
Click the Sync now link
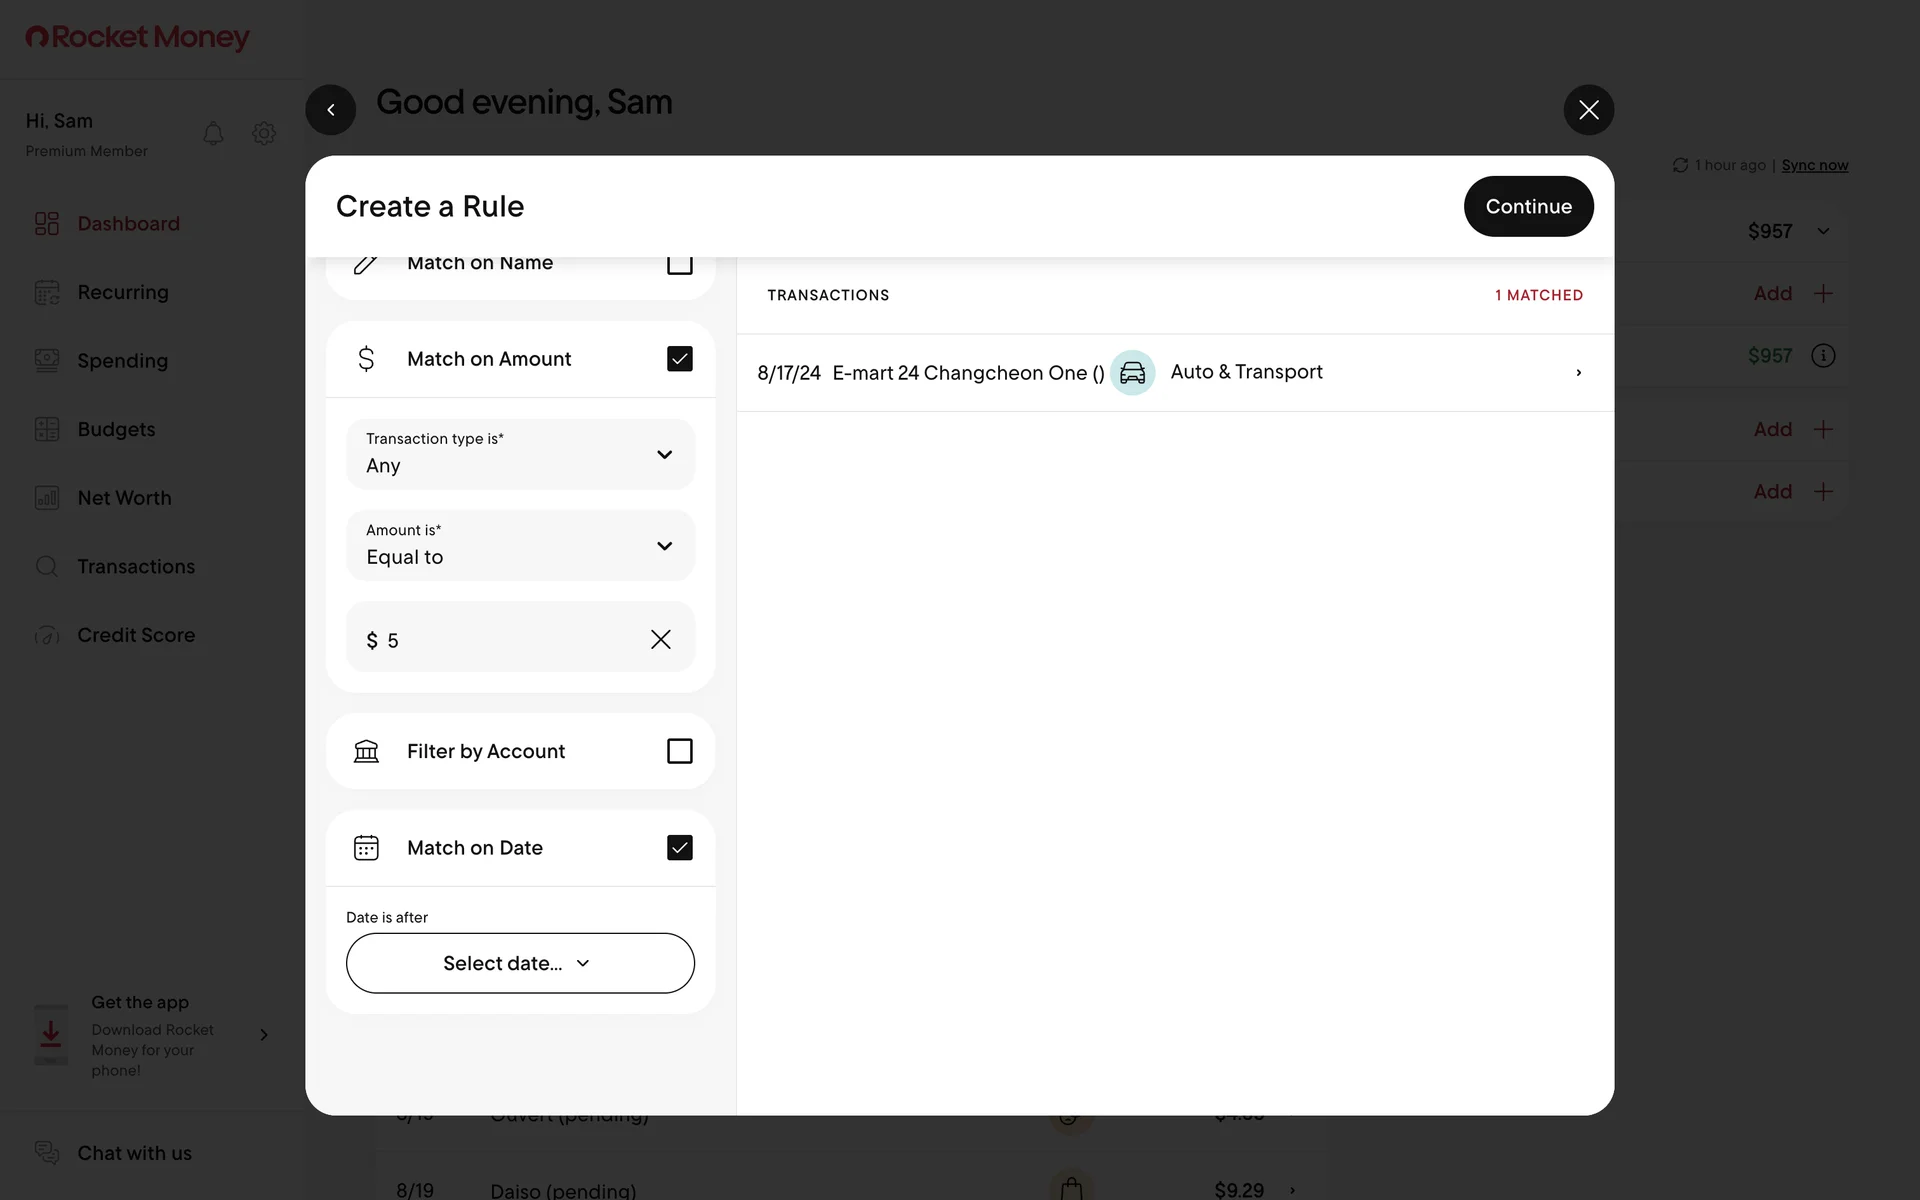tap(1814, 165)
